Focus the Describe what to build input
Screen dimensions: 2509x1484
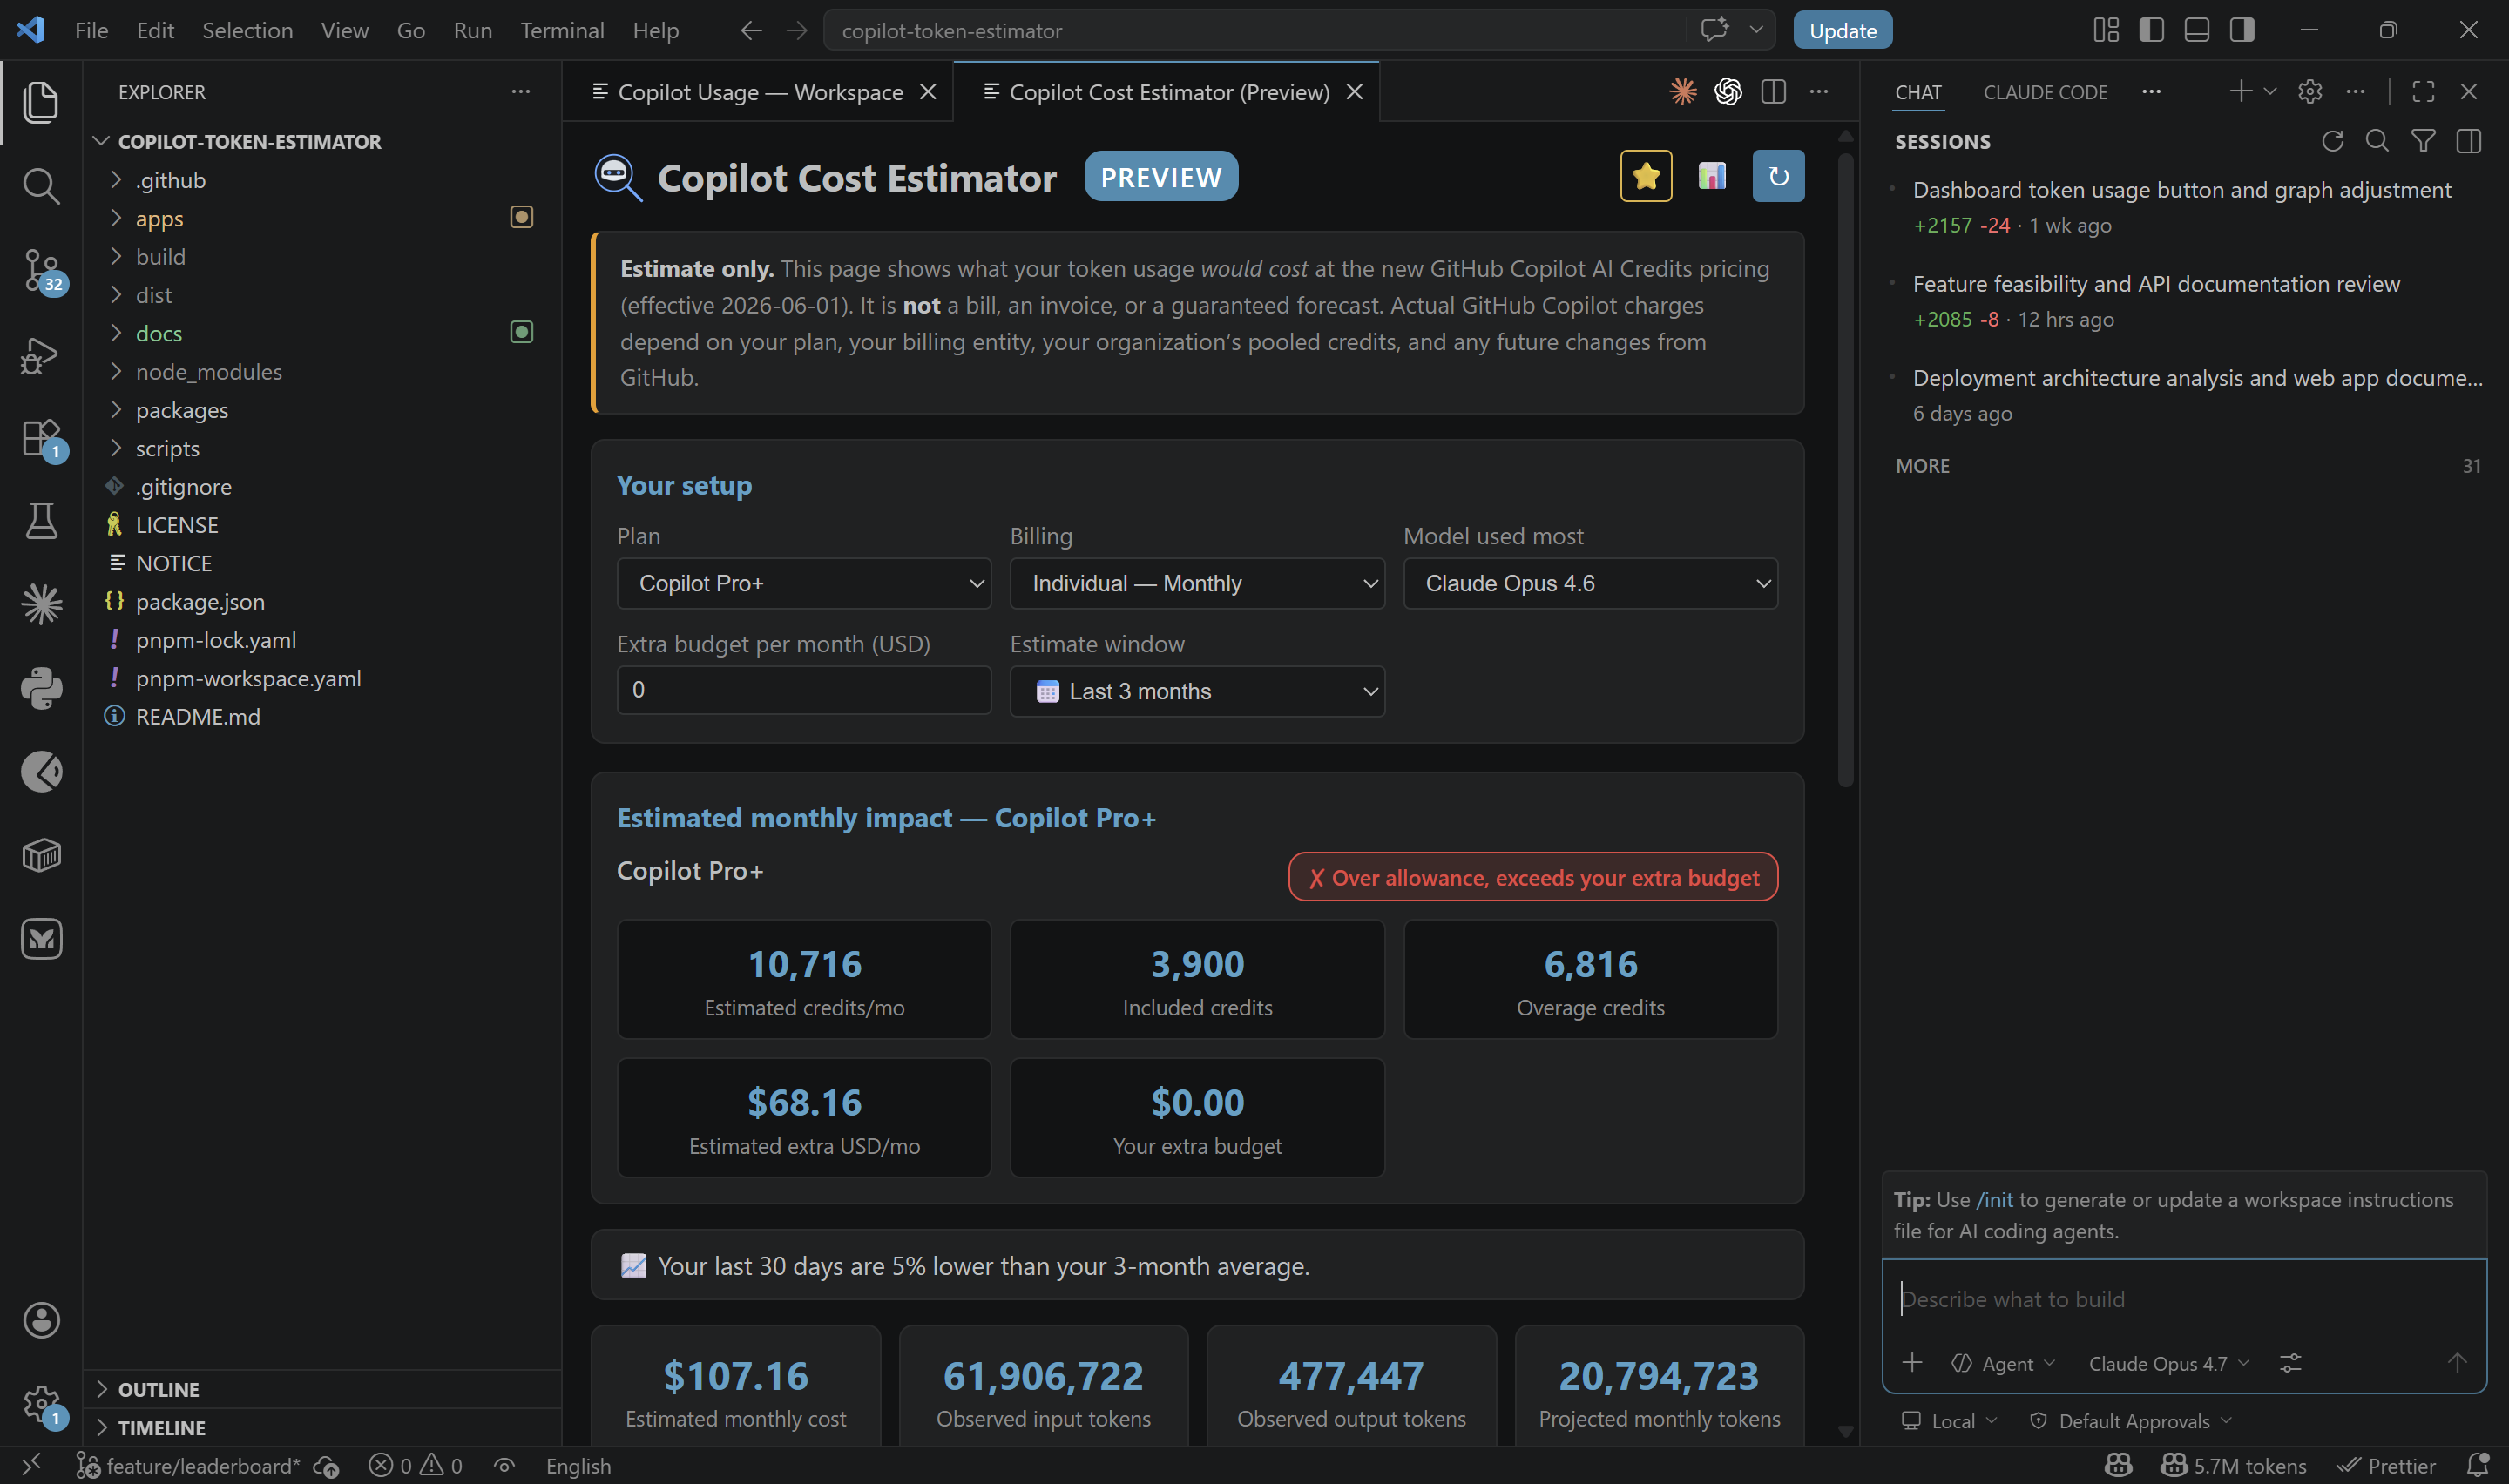tap(2183, 1299)
